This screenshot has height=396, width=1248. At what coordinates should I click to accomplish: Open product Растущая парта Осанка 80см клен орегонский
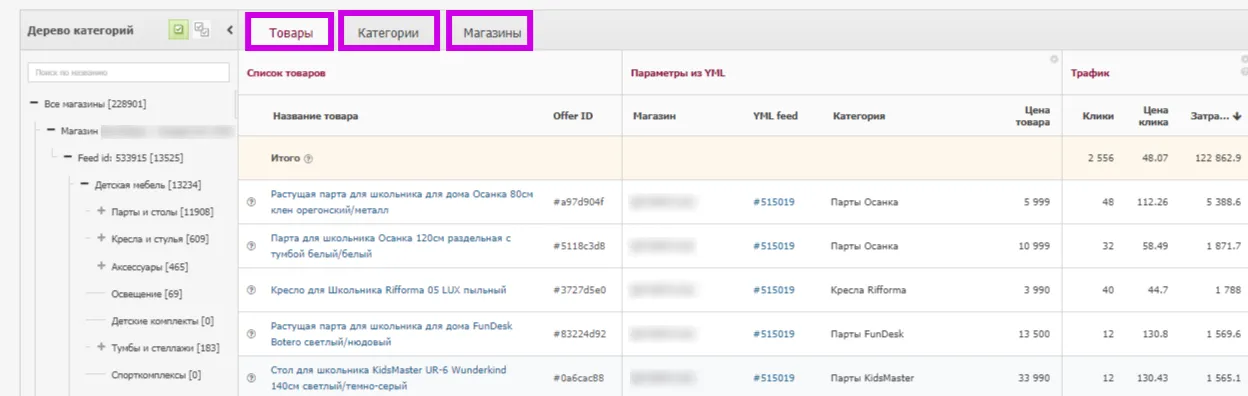click(x=403, y=202)
